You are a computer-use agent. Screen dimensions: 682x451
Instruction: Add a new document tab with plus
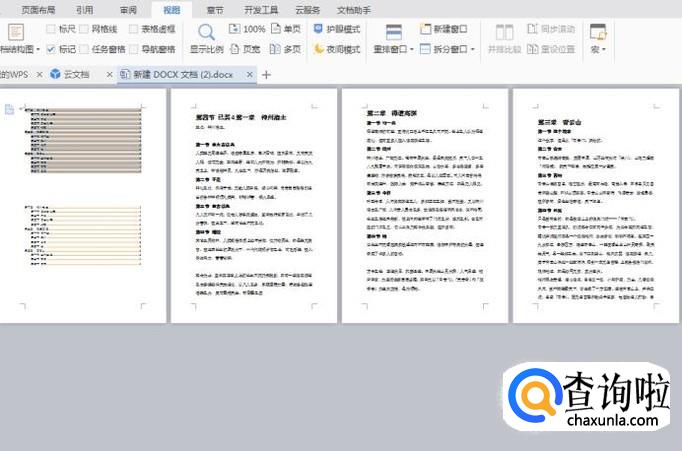pyautogui.click(x=266, y=74)
